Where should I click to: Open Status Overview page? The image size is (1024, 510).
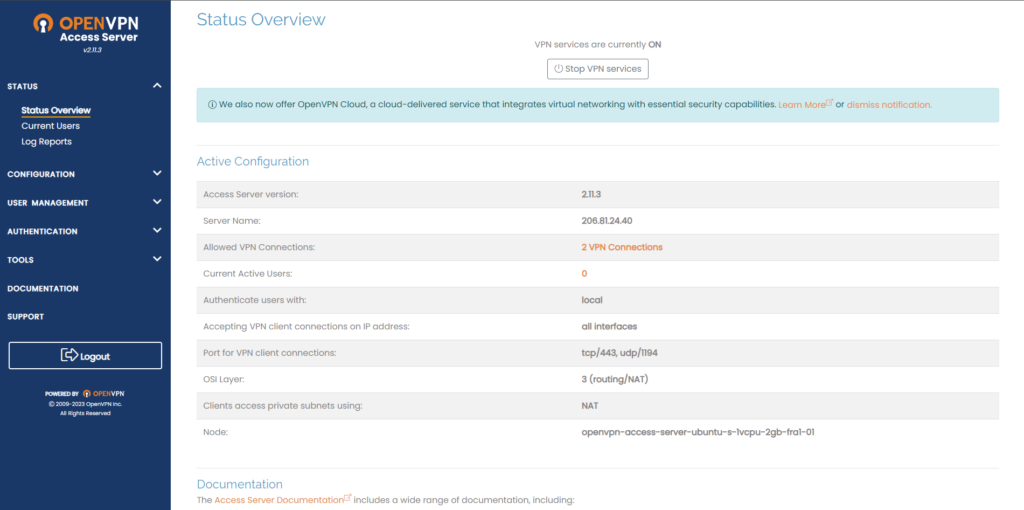(x=56, y=110)
